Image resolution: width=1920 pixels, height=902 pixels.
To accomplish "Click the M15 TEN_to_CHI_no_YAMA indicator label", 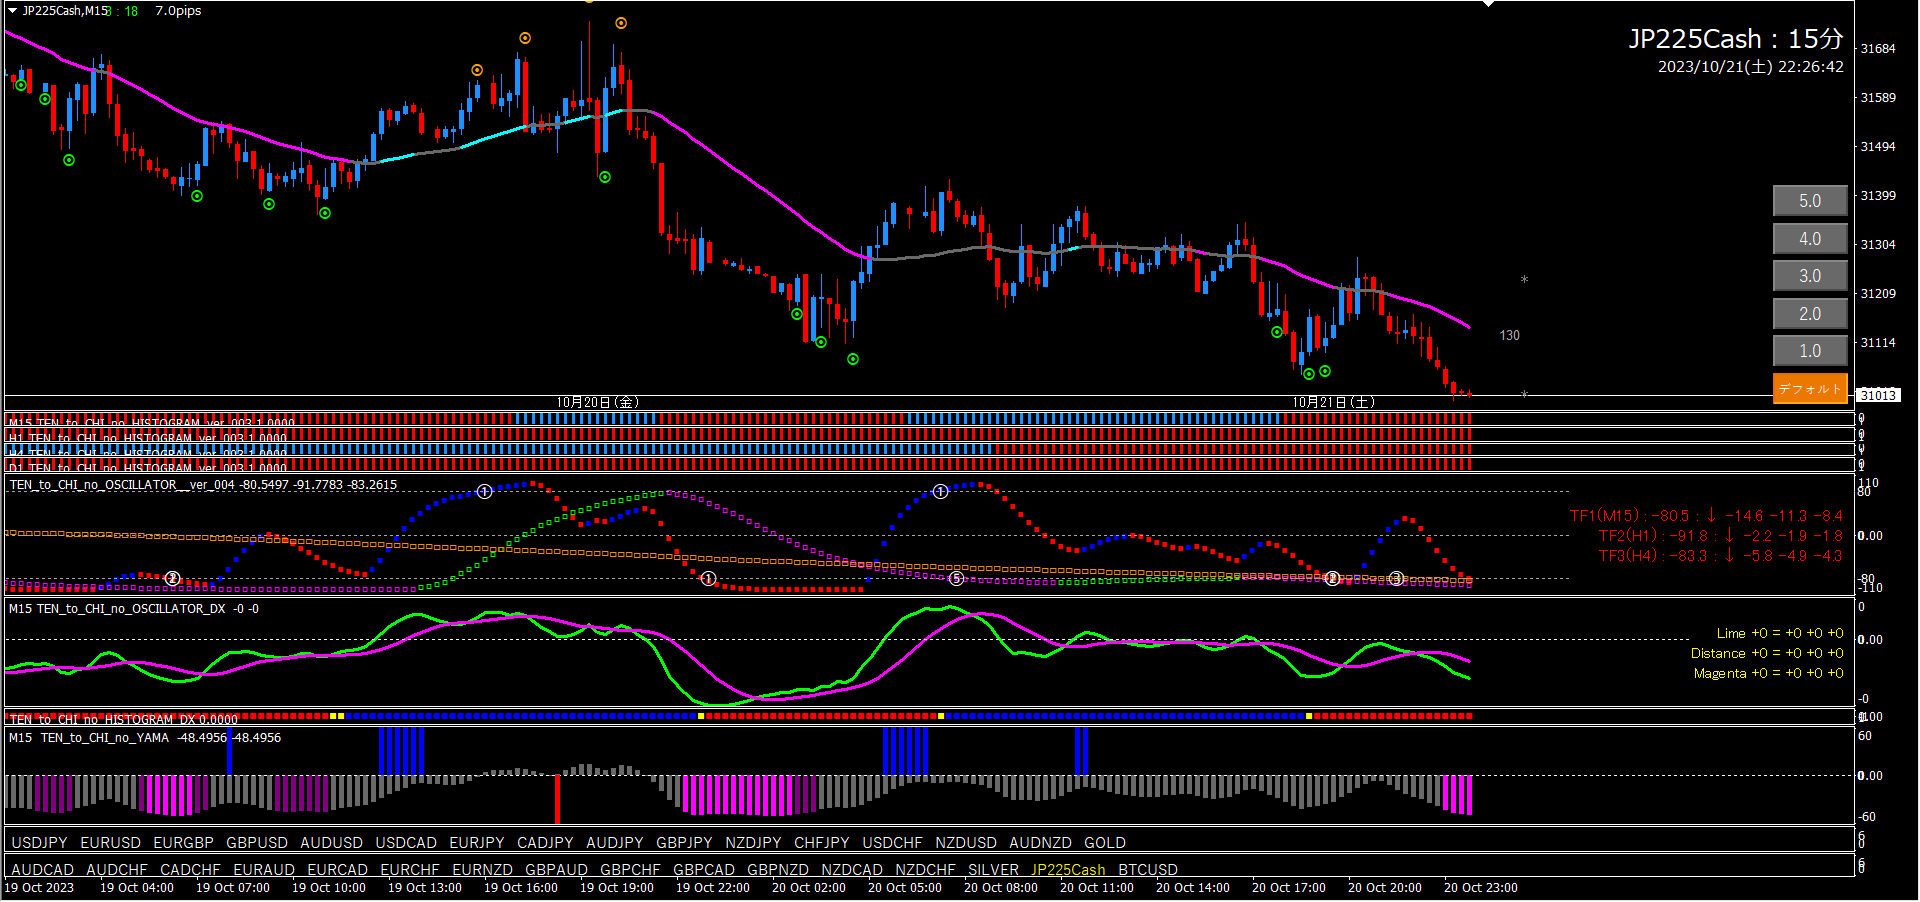I will 145,738.
